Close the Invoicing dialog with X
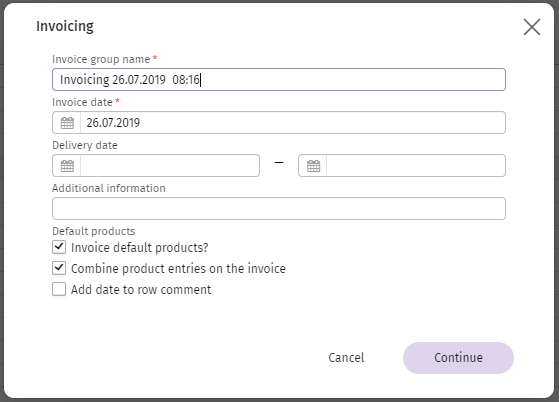The image size is (559, 402). pos(532,27)
